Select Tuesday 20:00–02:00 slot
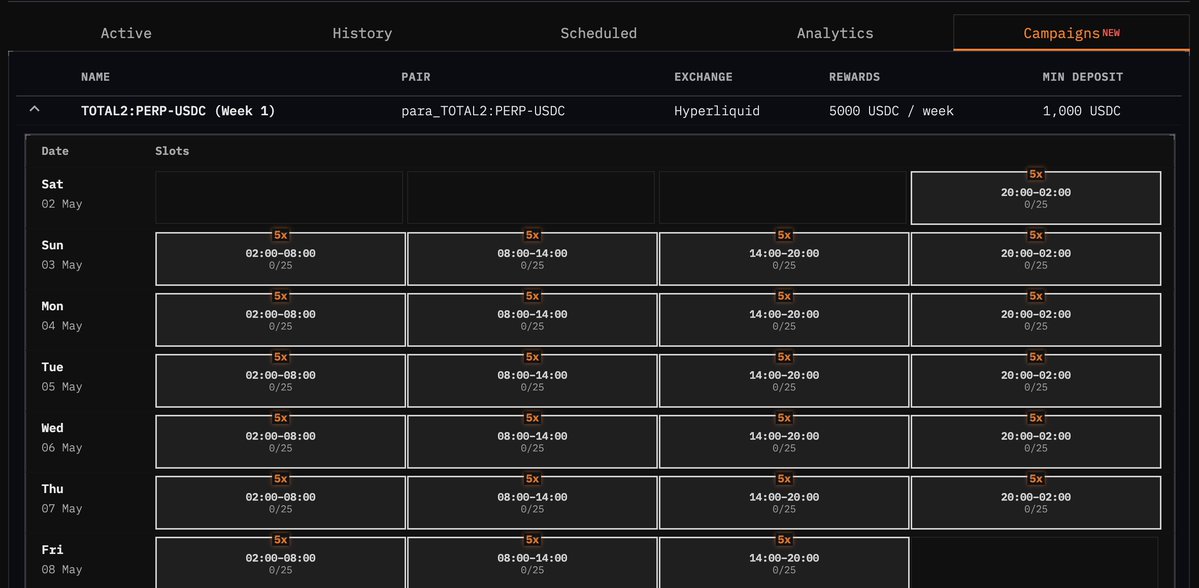 tap(1036, 380)
